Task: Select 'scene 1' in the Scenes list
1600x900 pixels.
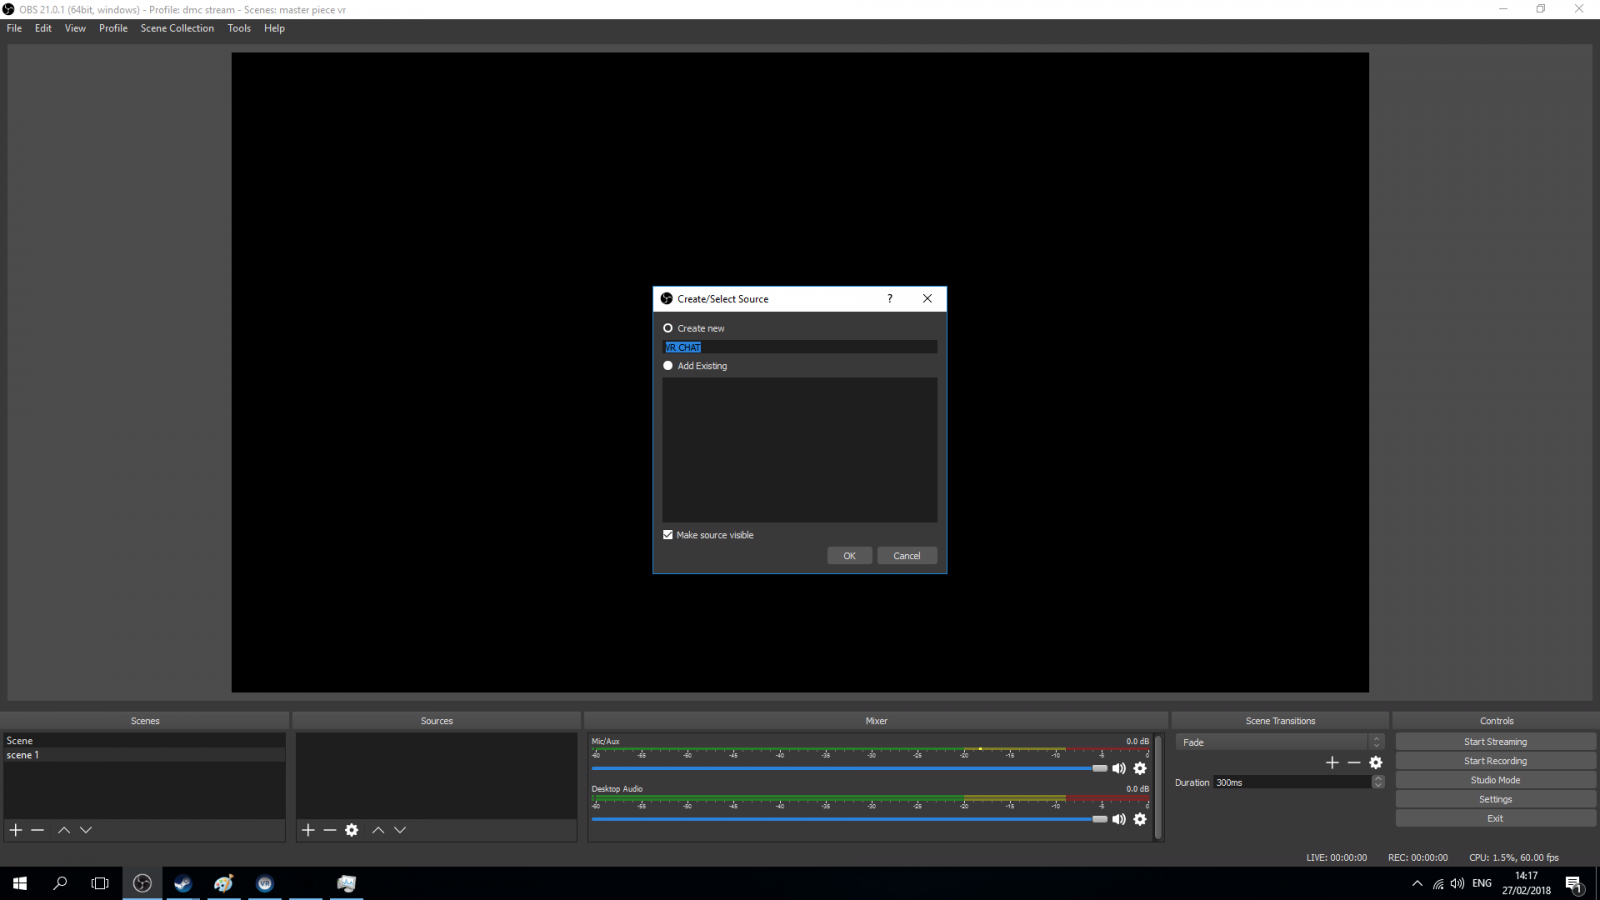Action: [x=144, y=755]
